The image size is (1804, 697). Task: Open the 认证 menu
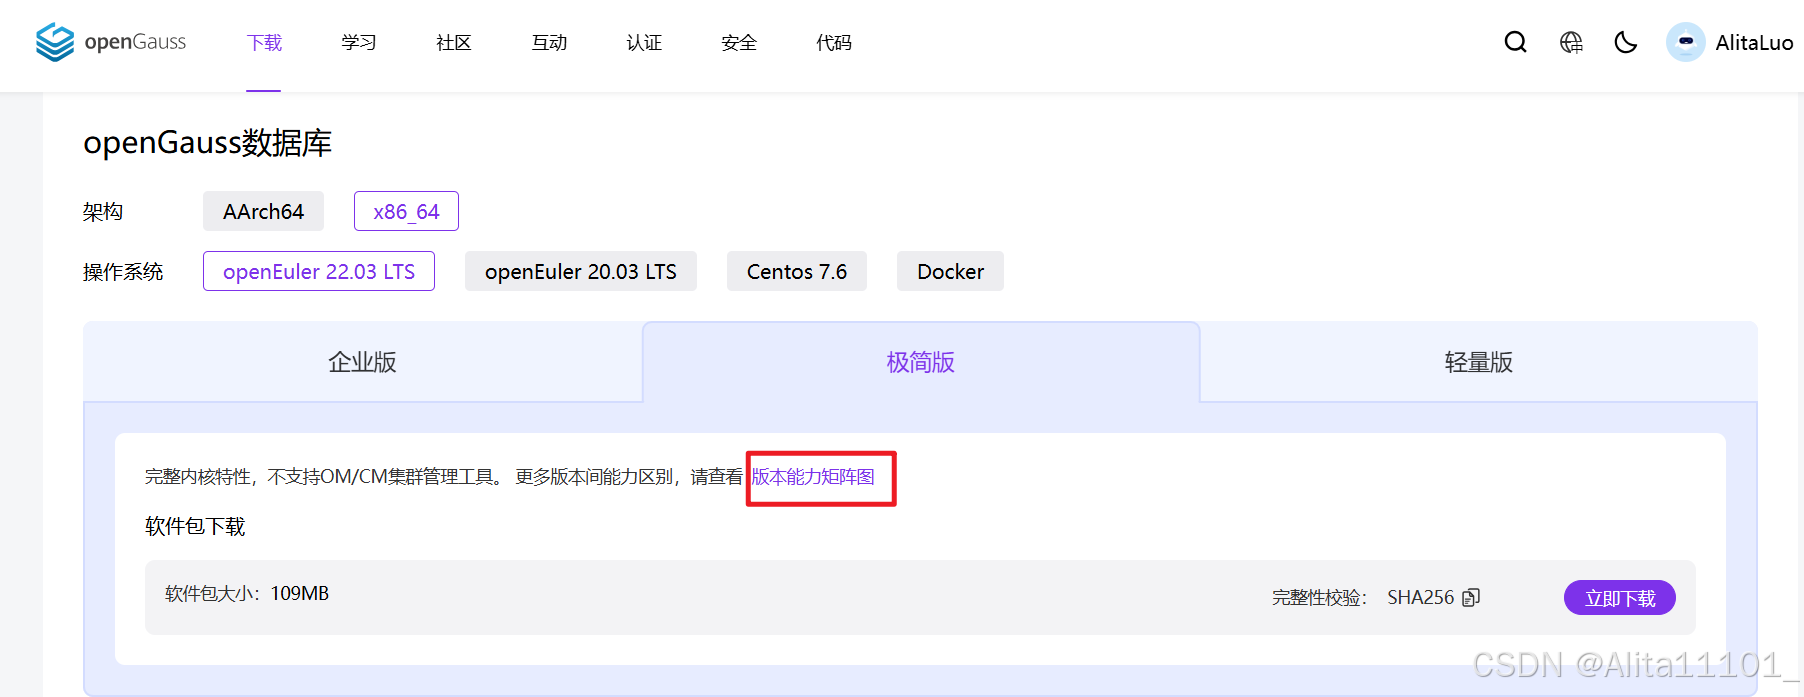644,43
